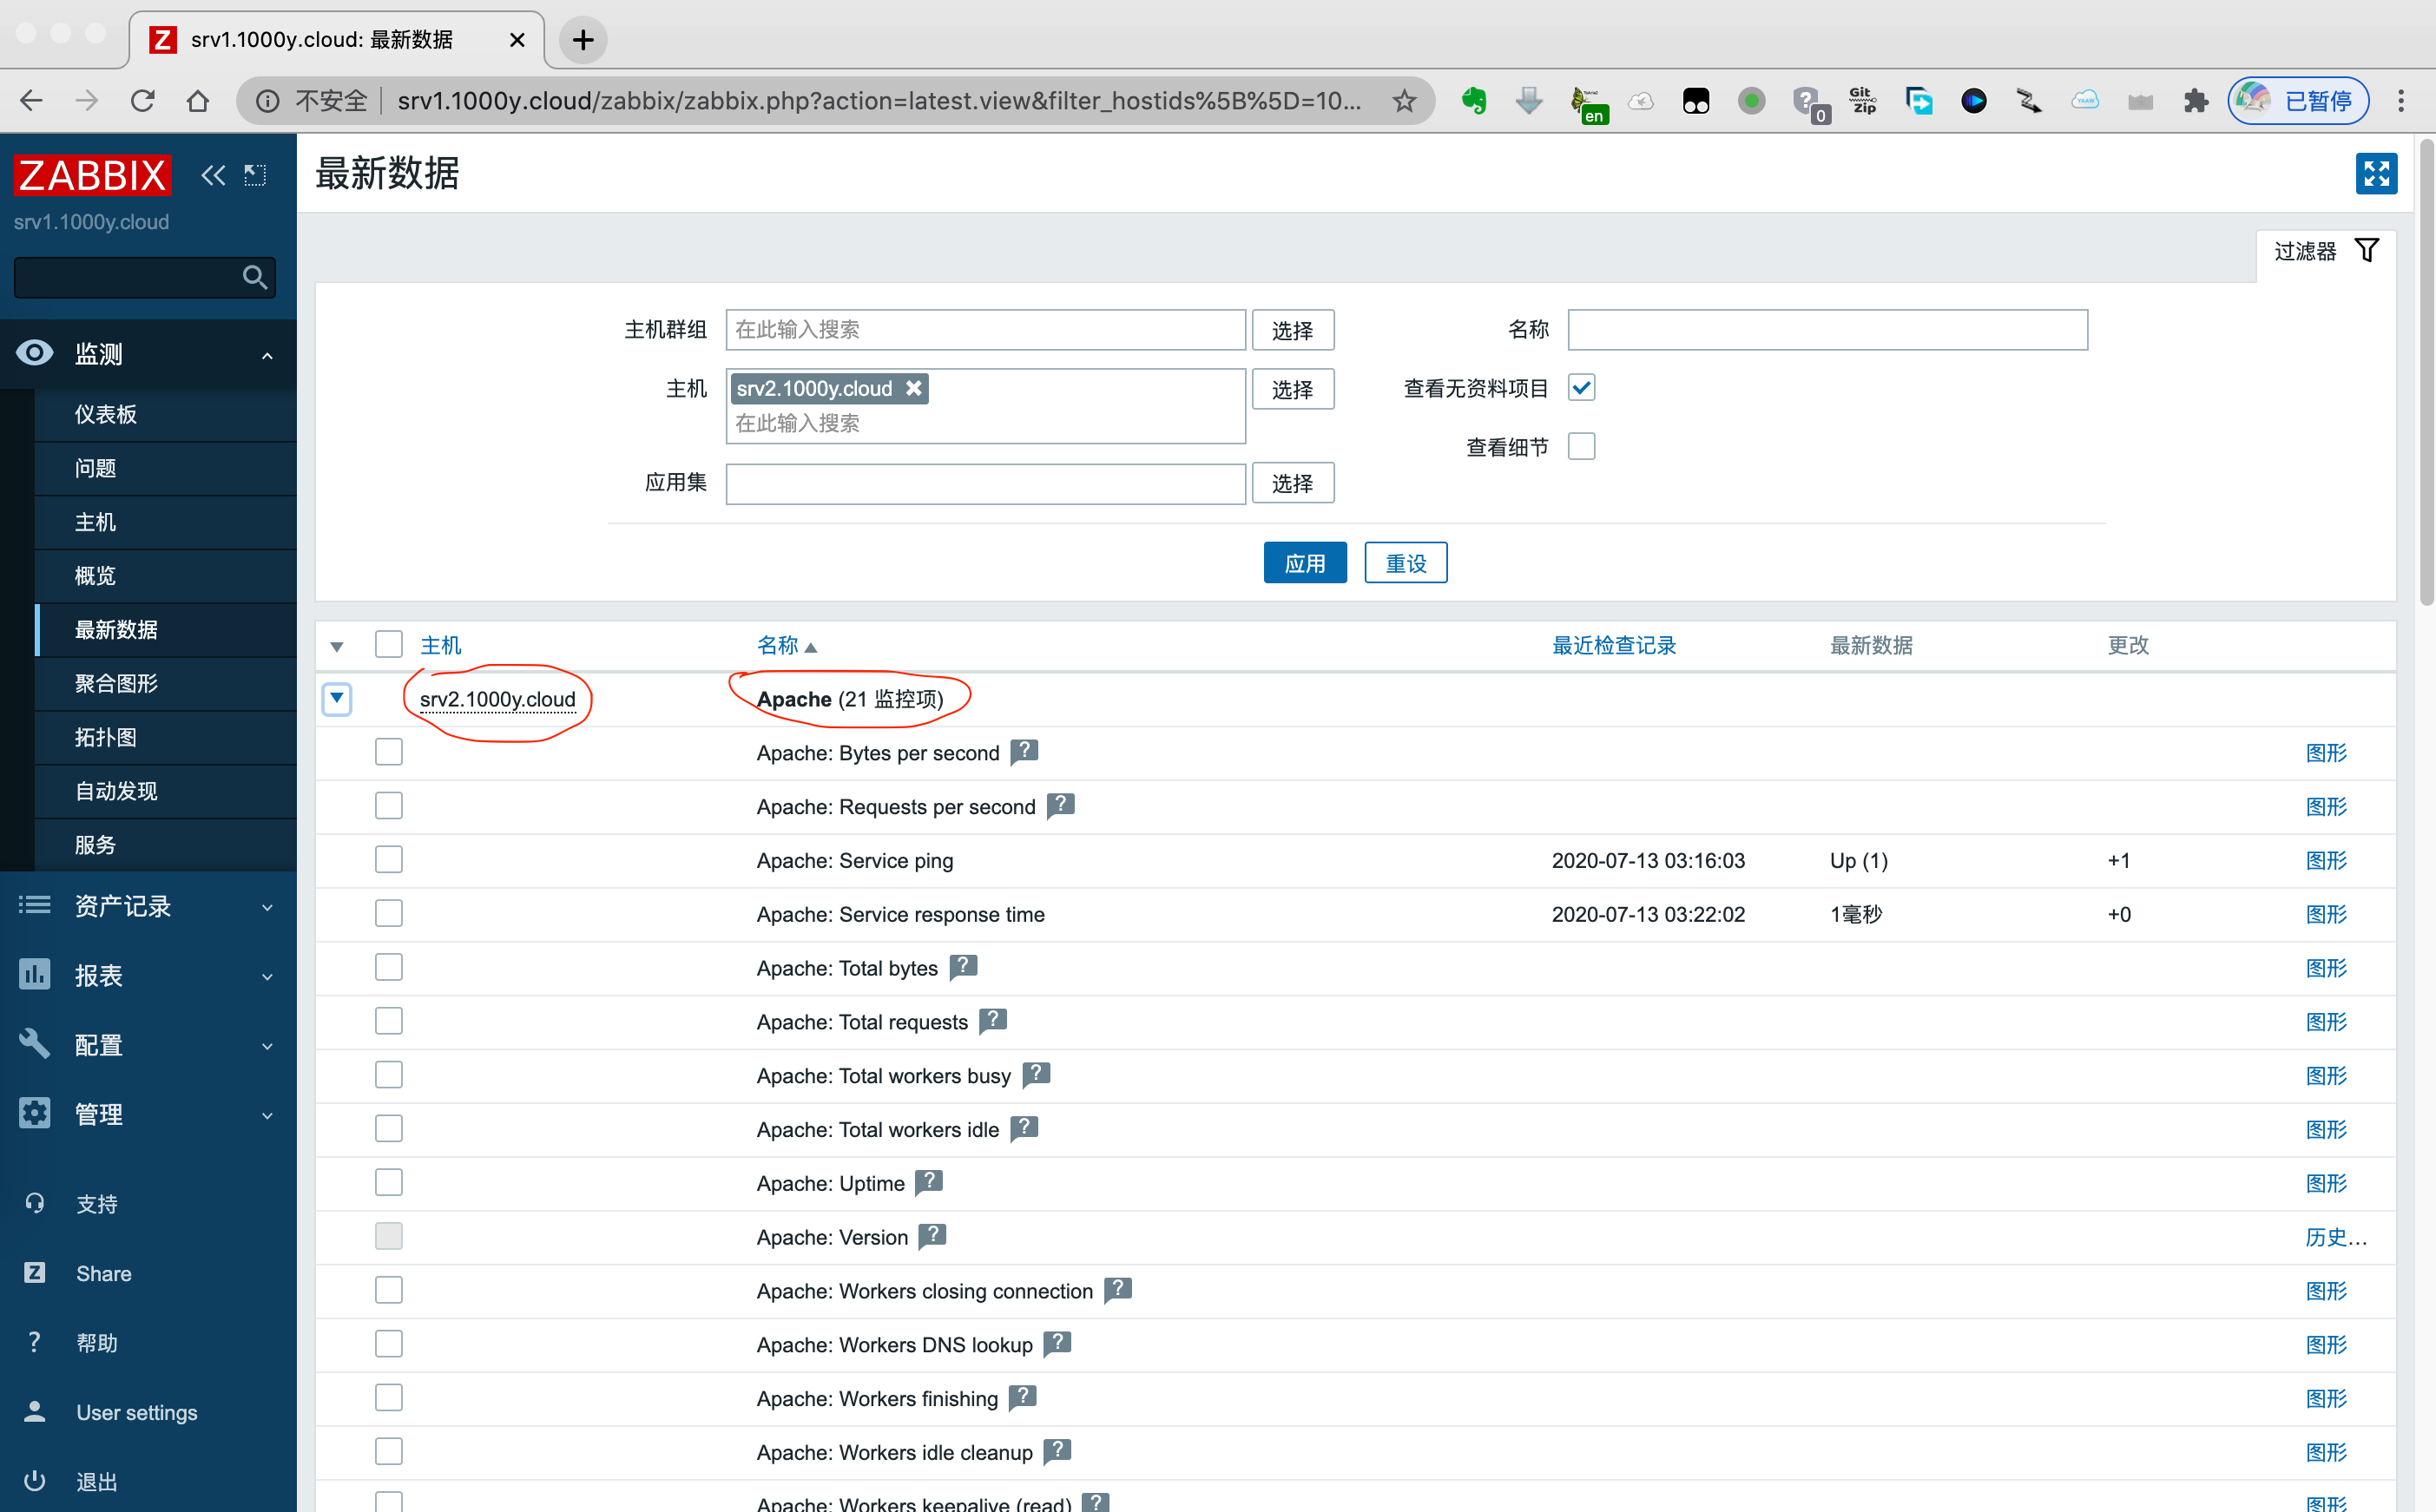Viewport: 2436px width, 1512px height.
Task: Toggle fullscreen kiosk mode icon
Action: pyautogui.click(x=2376, y=173)
